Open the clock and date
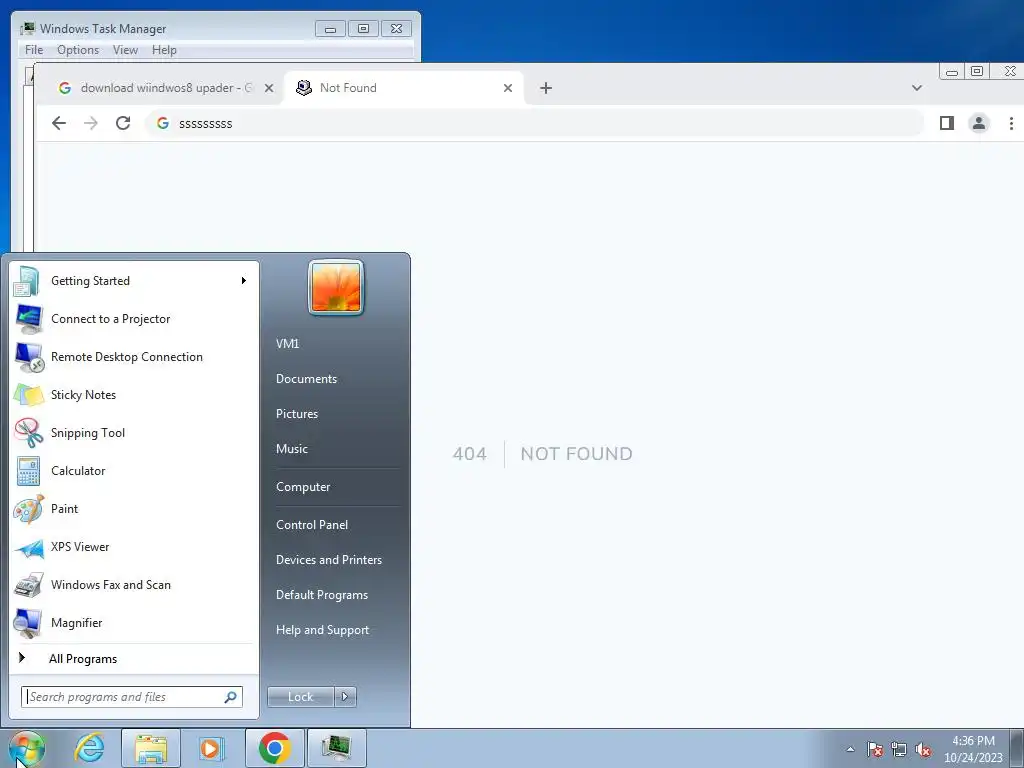Image resolution: width=1024 pixels, height=768 pixels. click(973, 749)
